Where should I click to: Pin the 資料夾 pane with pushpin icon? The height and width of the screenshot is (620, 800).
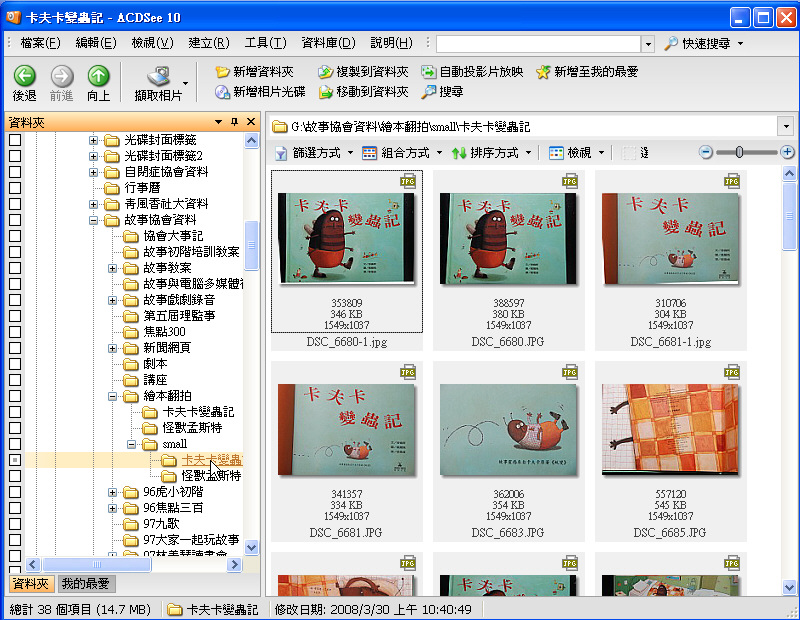(x=234, y=121)
